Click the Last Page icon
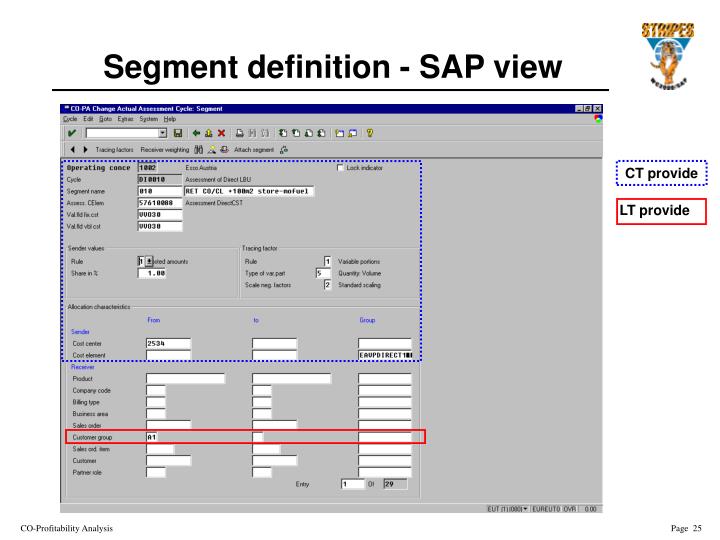 pyautogui.click(x=321, y=133)
